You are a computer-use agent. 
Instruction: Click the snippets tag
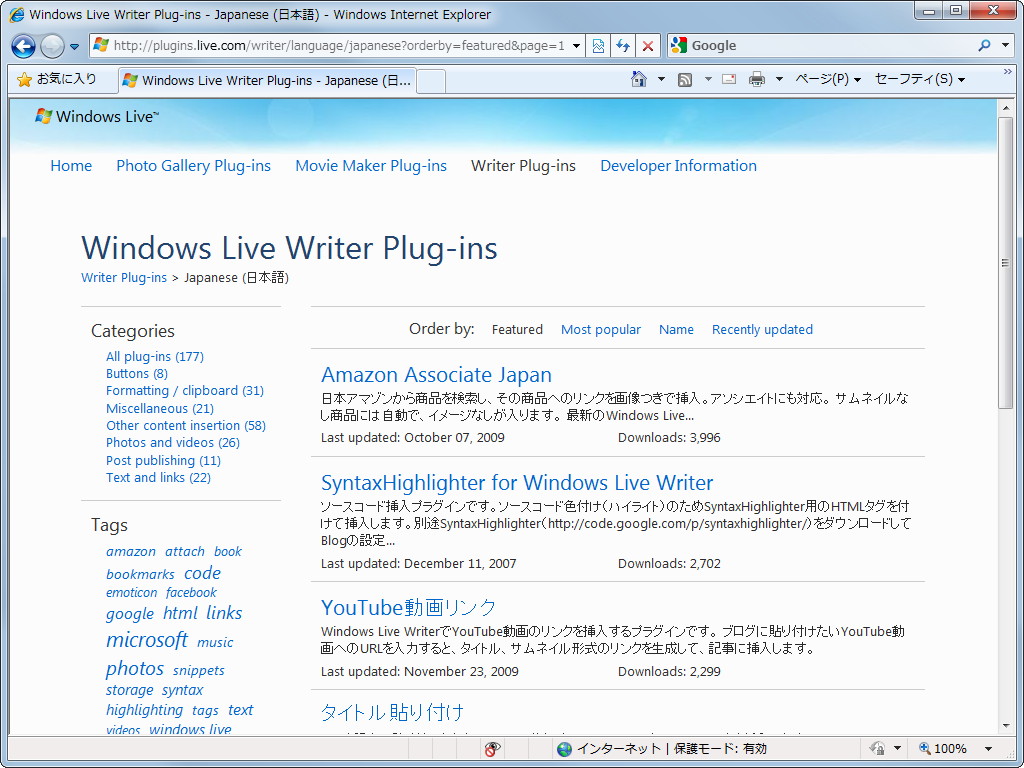click(x=199, y=670)
